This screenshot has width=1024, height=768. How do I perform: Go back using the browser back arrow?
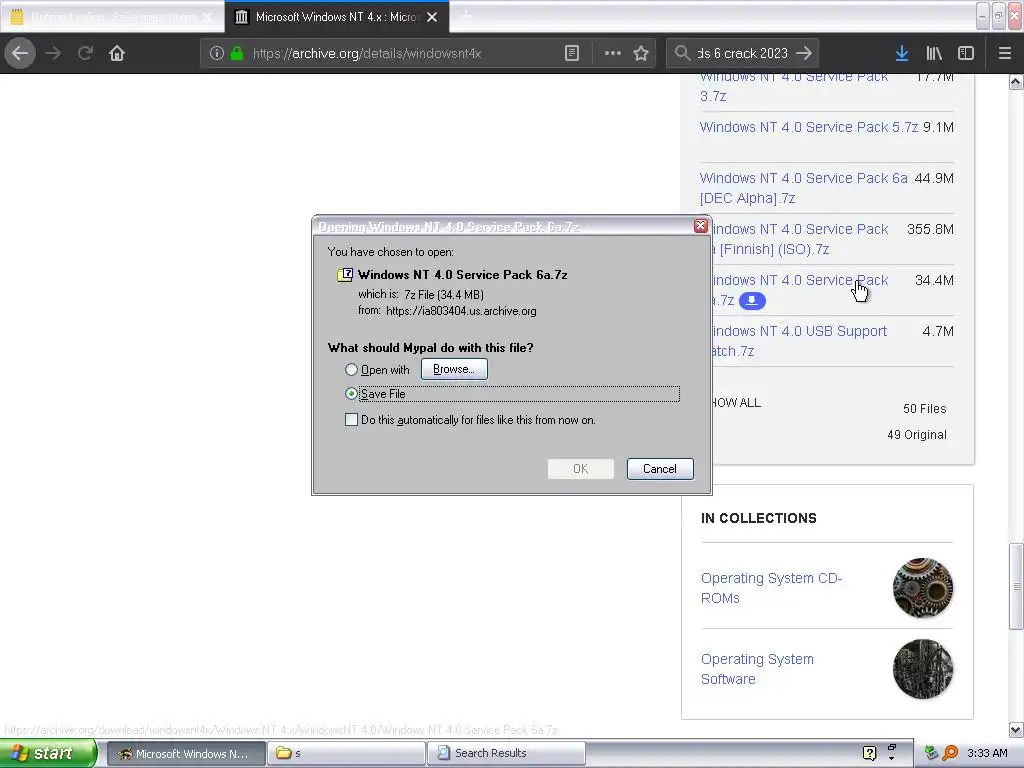pyautogui.click(x=20, y=53)
